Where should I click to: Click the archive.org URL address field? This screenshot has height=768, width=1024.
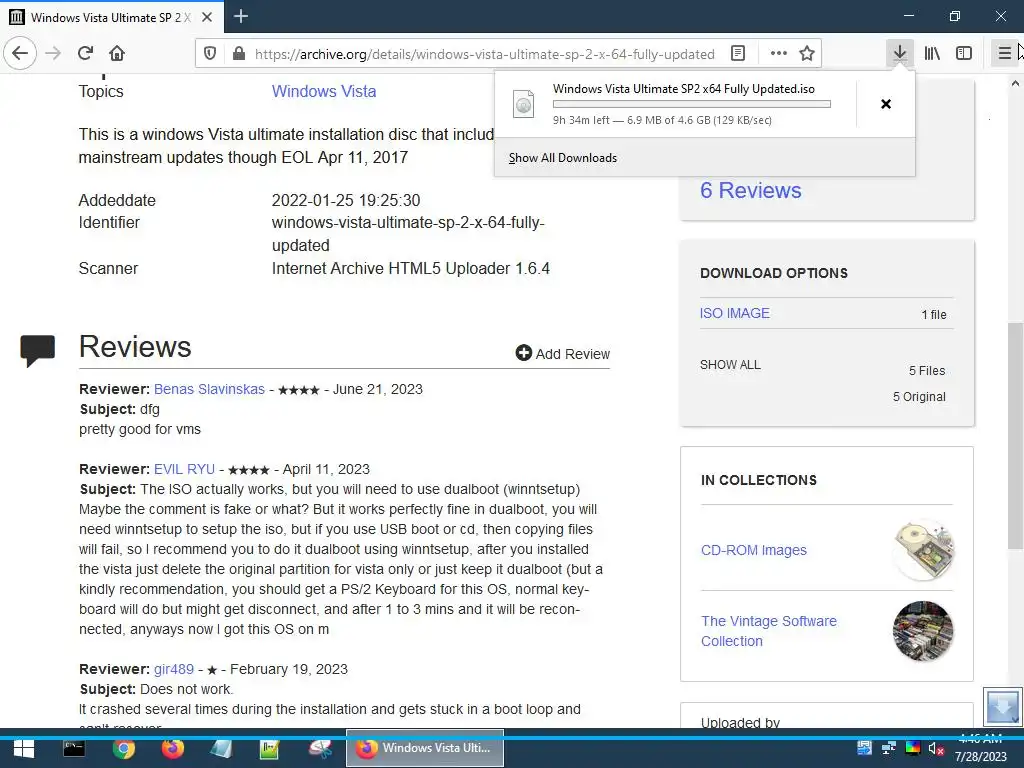click(485, 54)
